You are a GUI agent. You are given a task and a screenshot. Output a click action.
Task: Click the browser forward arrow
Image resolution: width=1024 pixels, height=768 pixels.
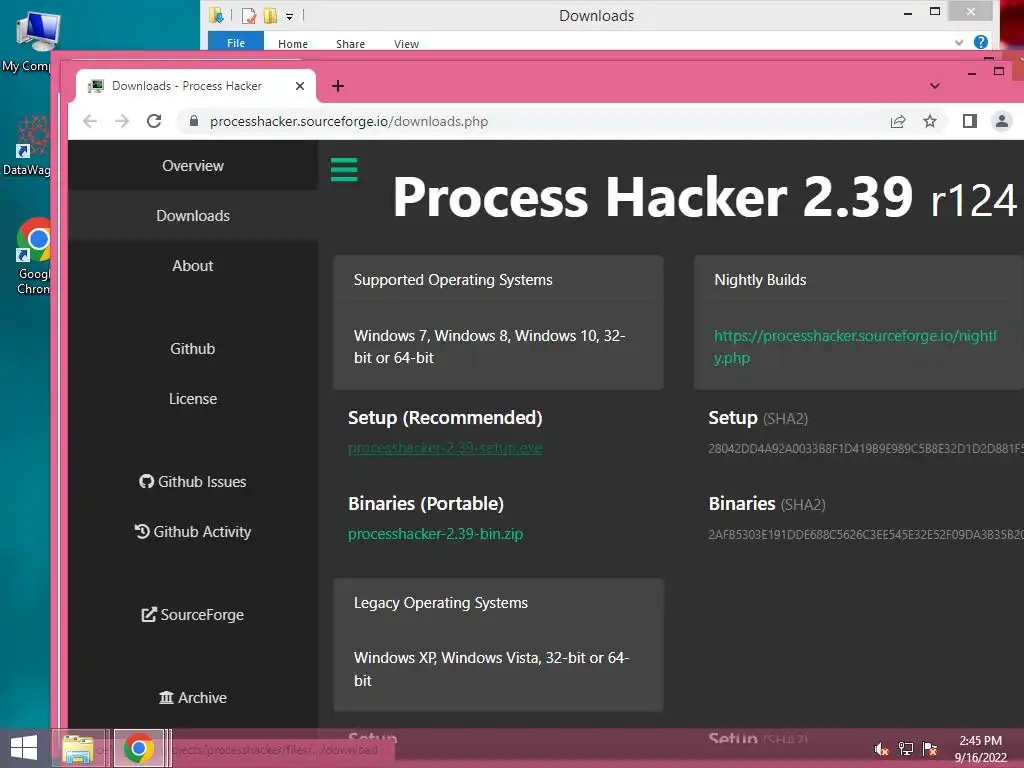click(x=122, y=121)
